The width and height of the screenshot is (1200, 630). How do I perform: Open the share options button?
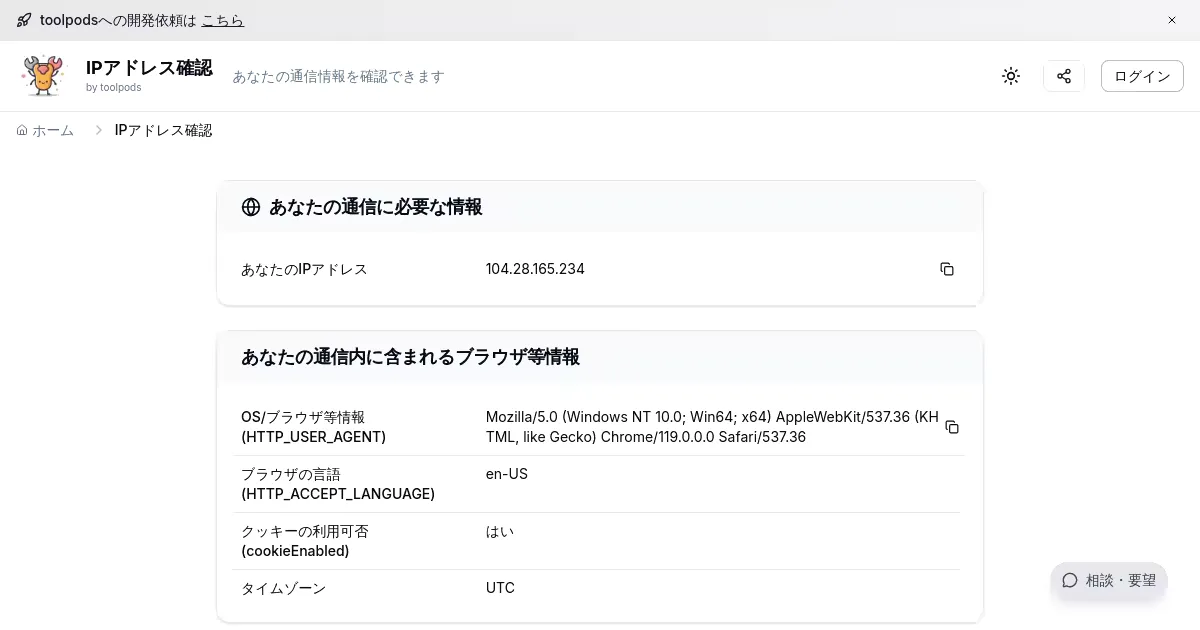click(x=1063, y=76)
